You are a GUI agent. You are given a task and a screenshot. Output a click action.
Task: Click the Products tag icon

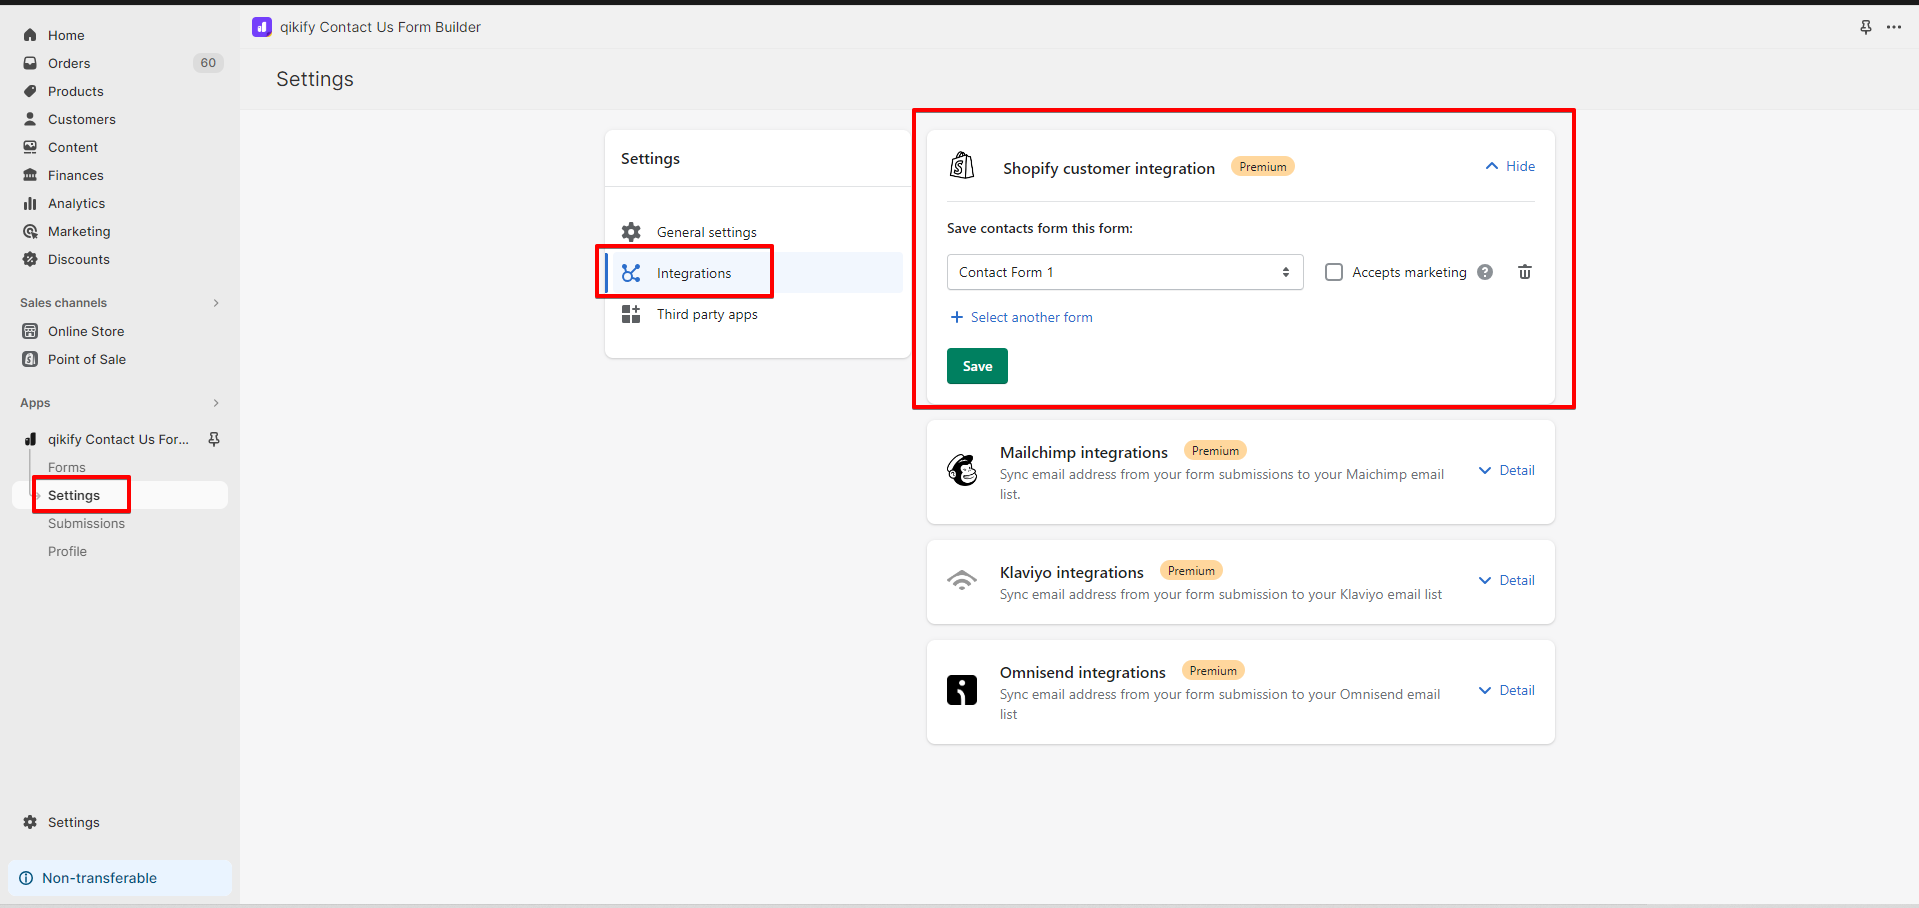[x=30, y=91]
